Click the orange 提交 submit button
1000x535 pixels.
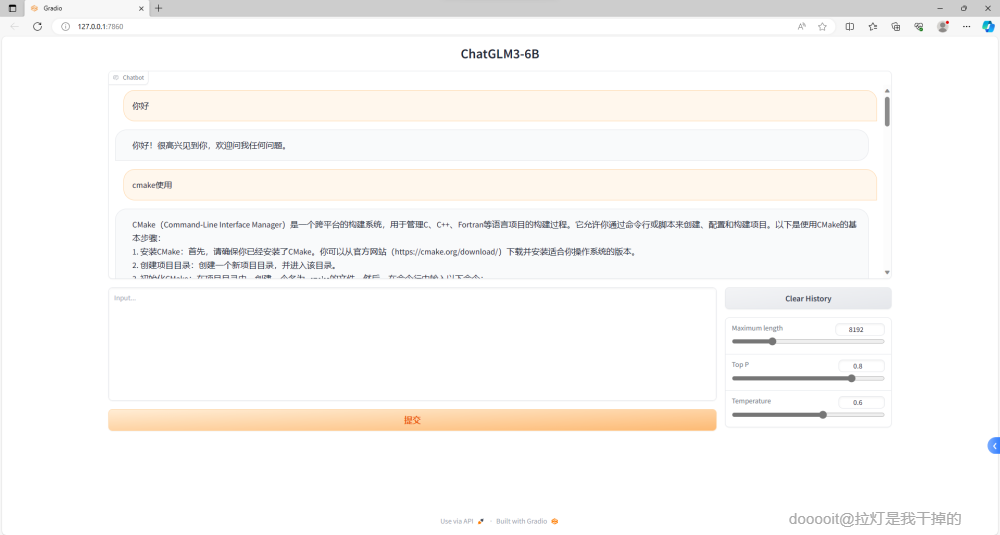pyautogui.click(x=412, y=420)
